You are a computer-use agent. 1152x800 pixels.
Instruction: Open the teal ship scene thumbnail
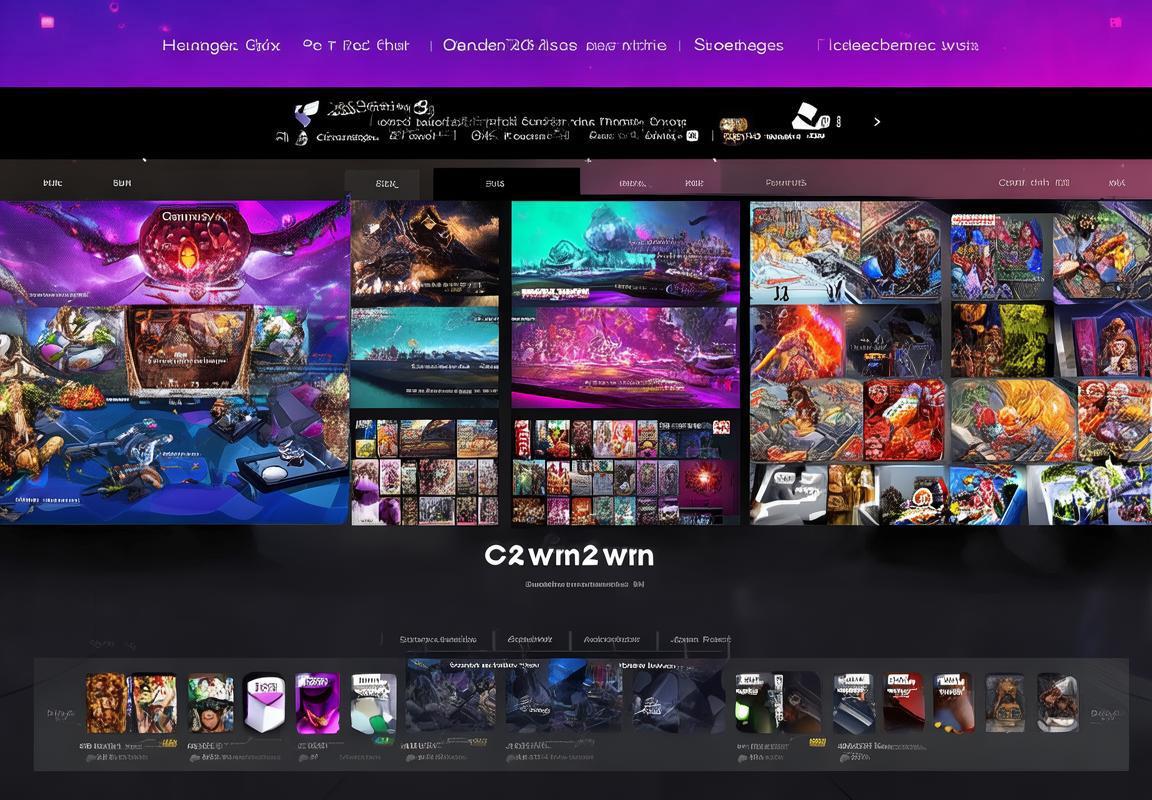click(626, 253)
